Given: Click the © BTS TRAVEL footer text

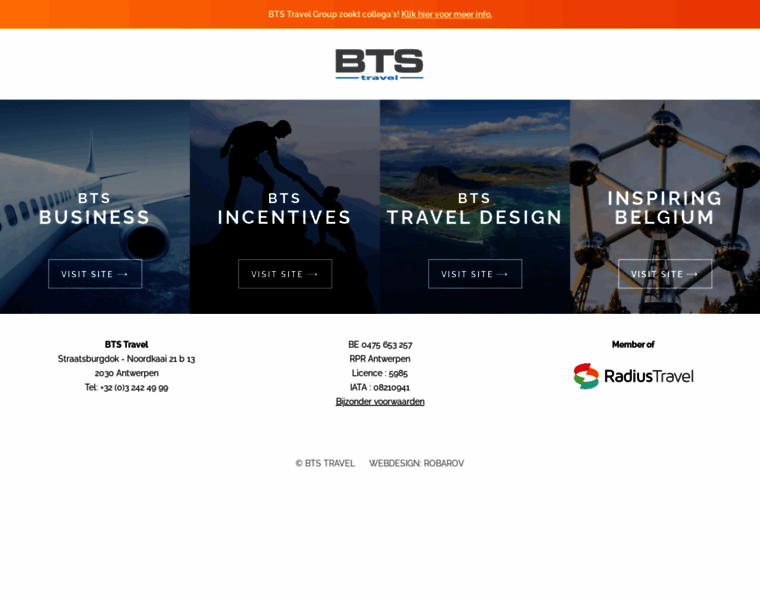Looking at the screenshot, I should [325, 463].
